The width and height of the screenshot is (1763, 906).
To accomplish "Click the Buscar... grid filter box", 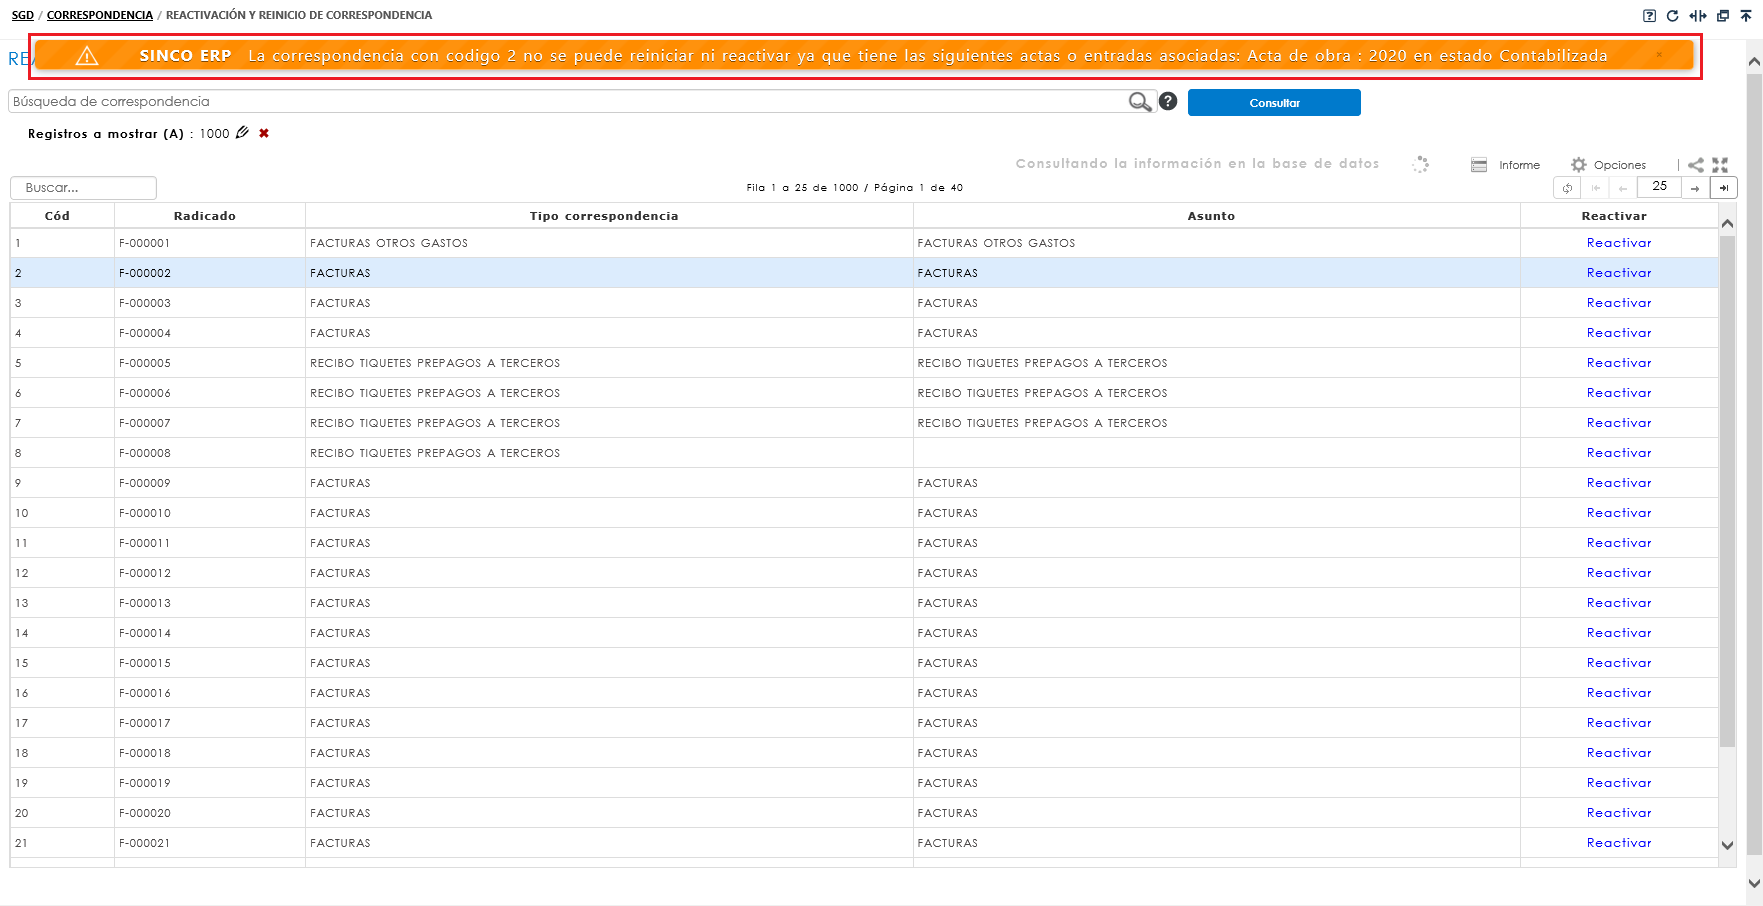I will coord(83,187).
